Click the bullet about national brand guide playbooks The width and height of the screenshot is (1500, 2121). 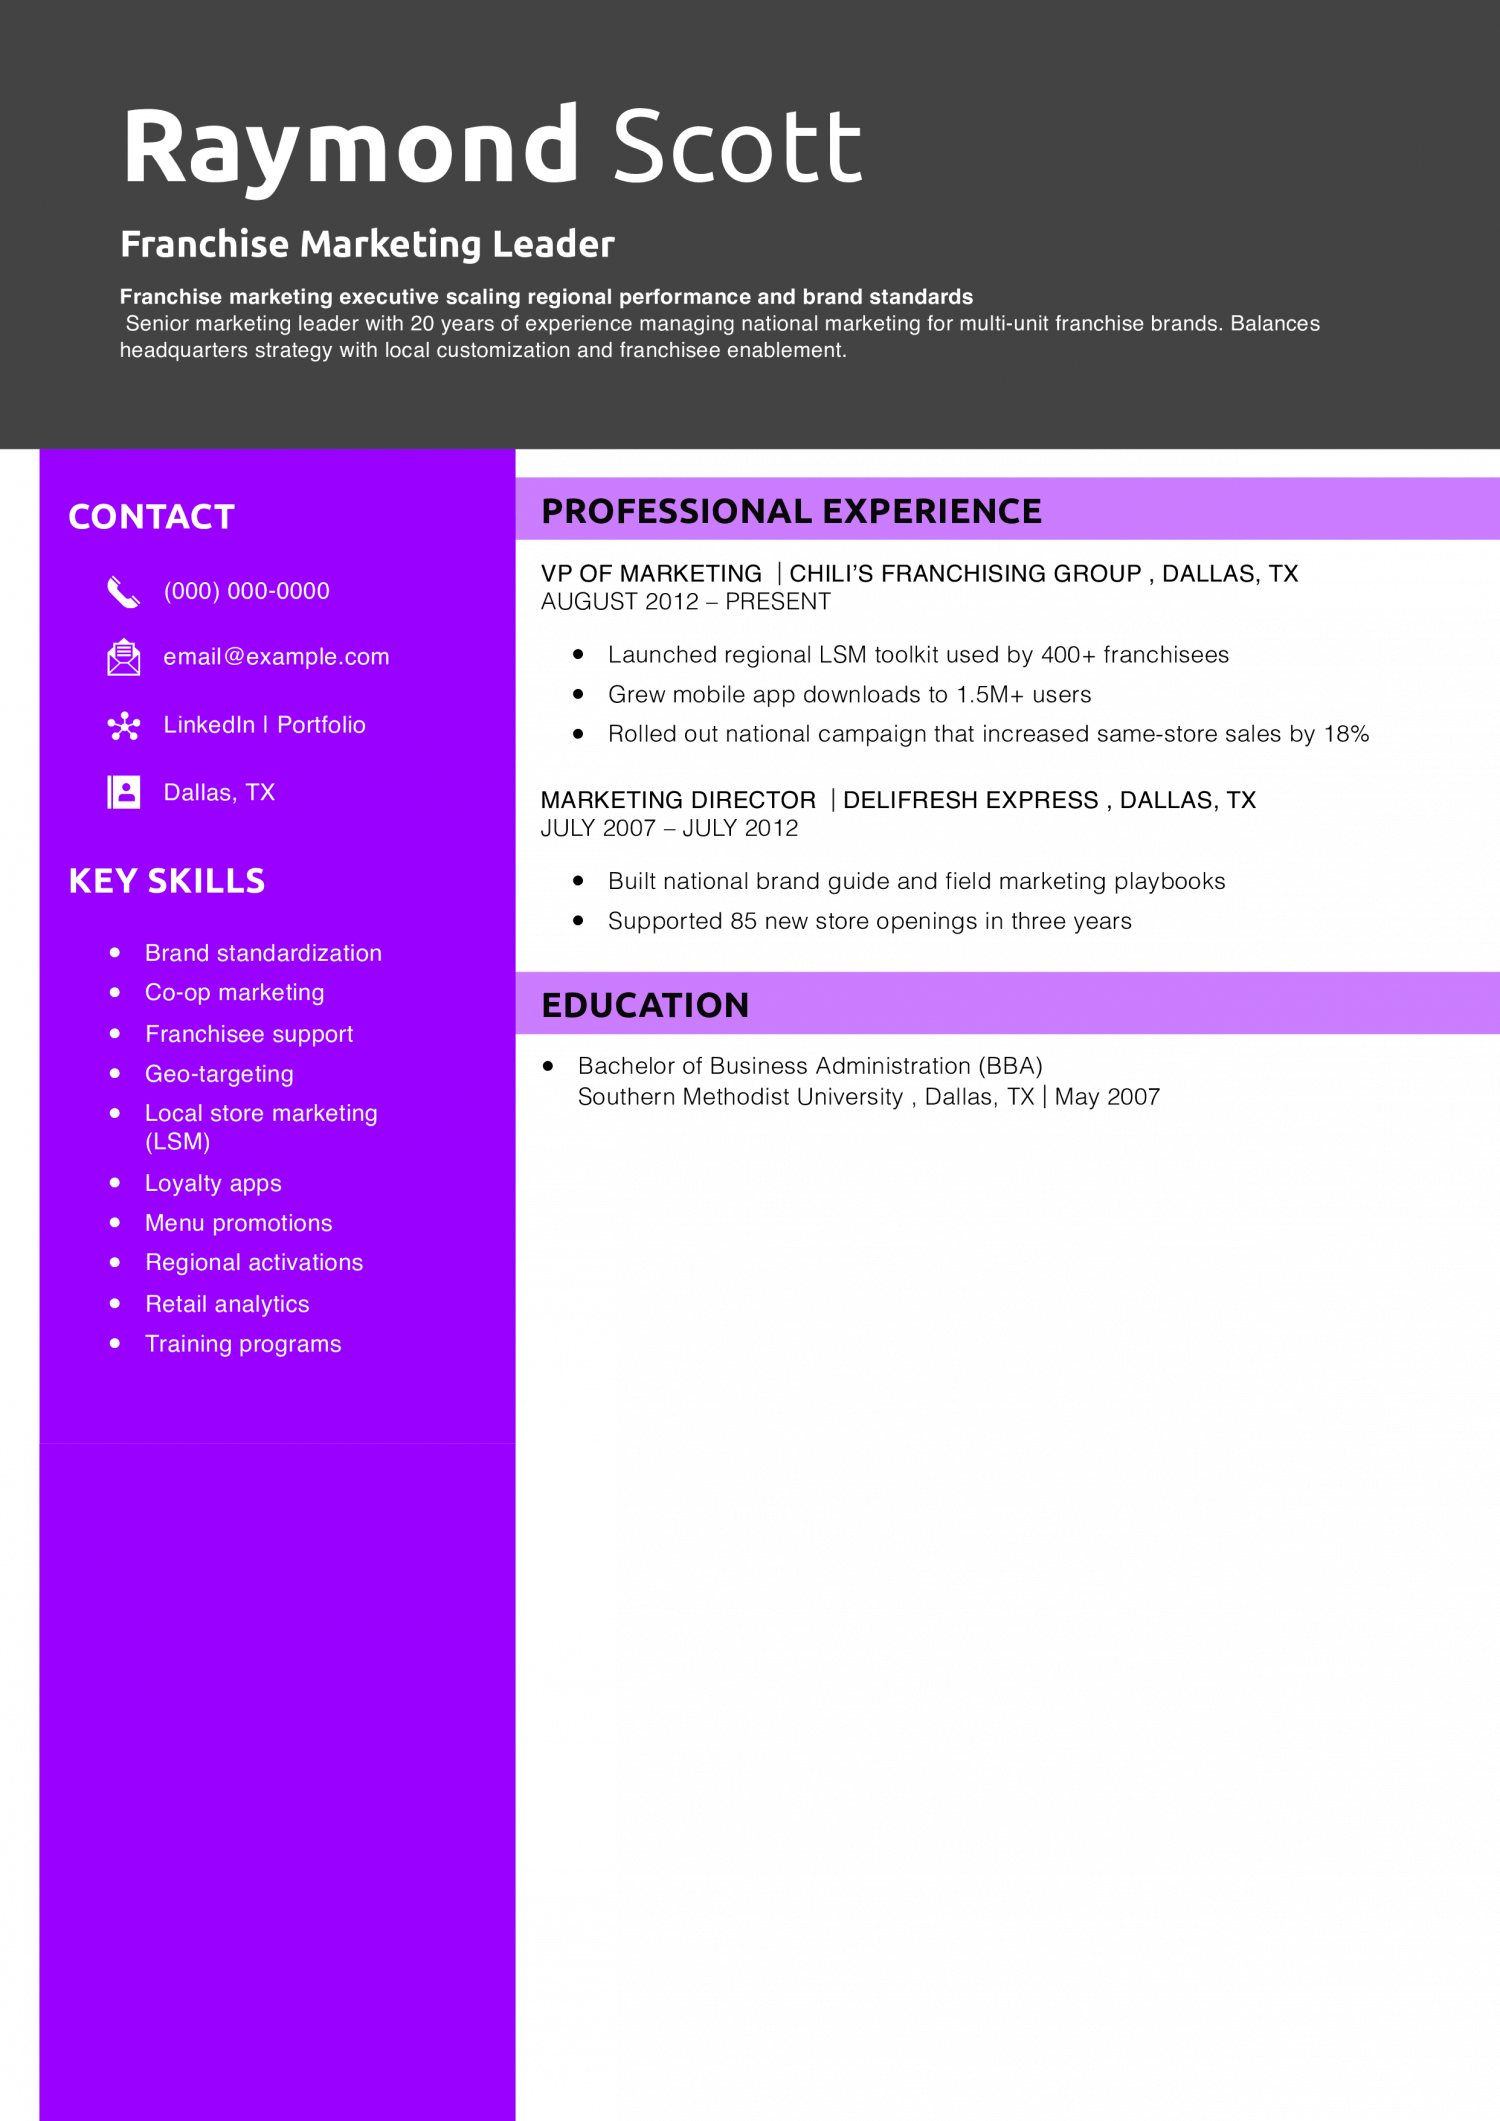tap(916, 882)
